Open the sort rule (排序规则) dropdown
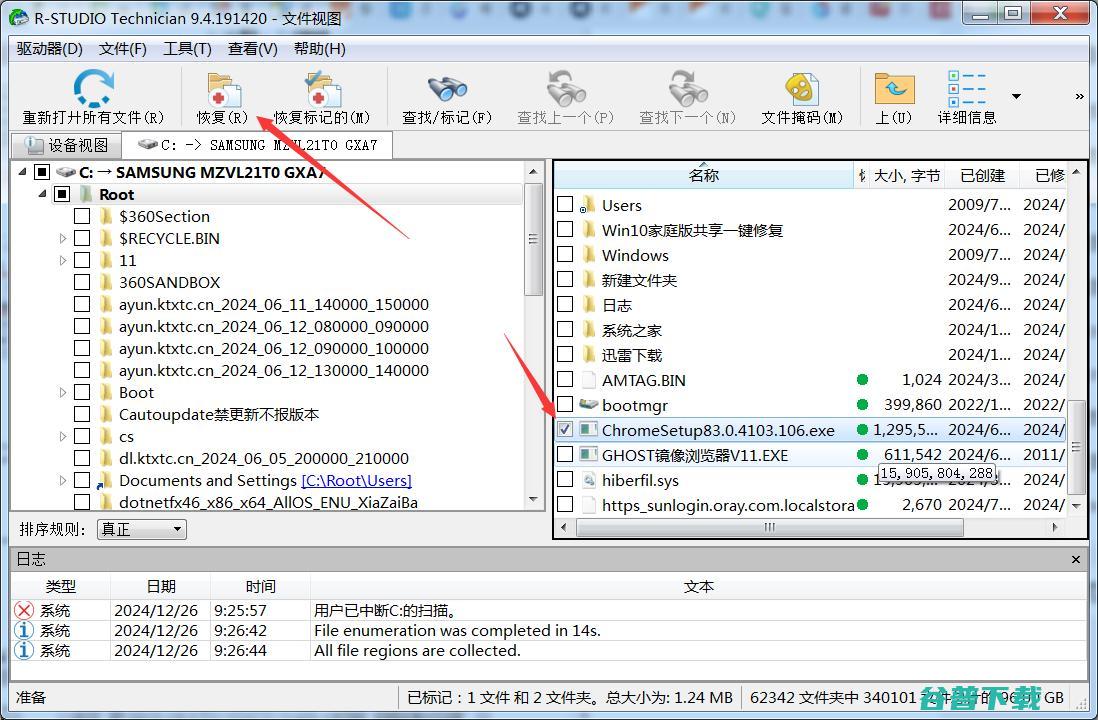The width and height of the screenshot is (1098, 720). (x=141, y=529)
